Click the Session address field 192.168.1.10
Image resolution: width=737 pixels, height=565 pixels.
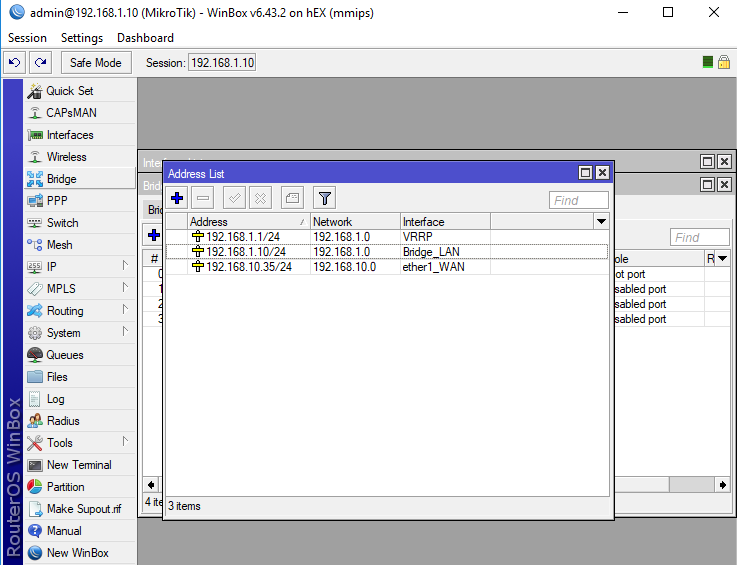[x=222, y=63]
